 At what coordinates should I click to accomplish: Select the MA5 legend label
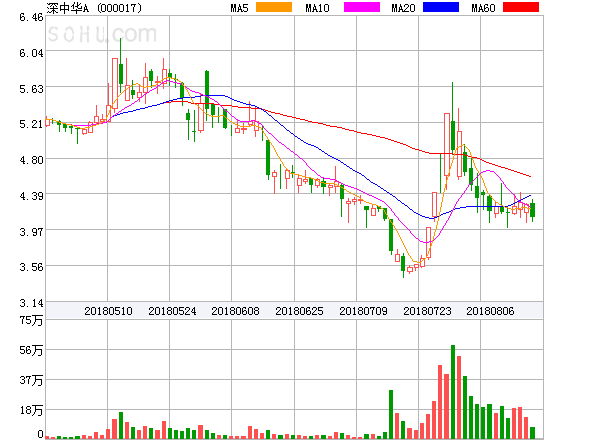tap(239, 8)
